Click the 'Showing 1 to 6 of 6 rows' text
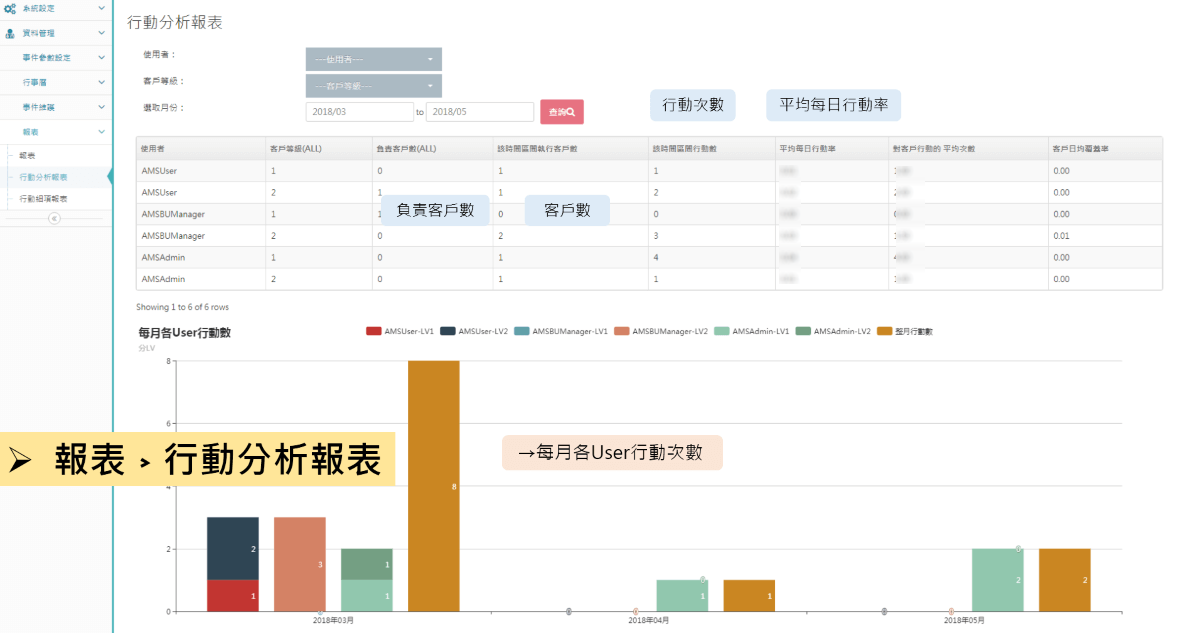 coord(182,307)
